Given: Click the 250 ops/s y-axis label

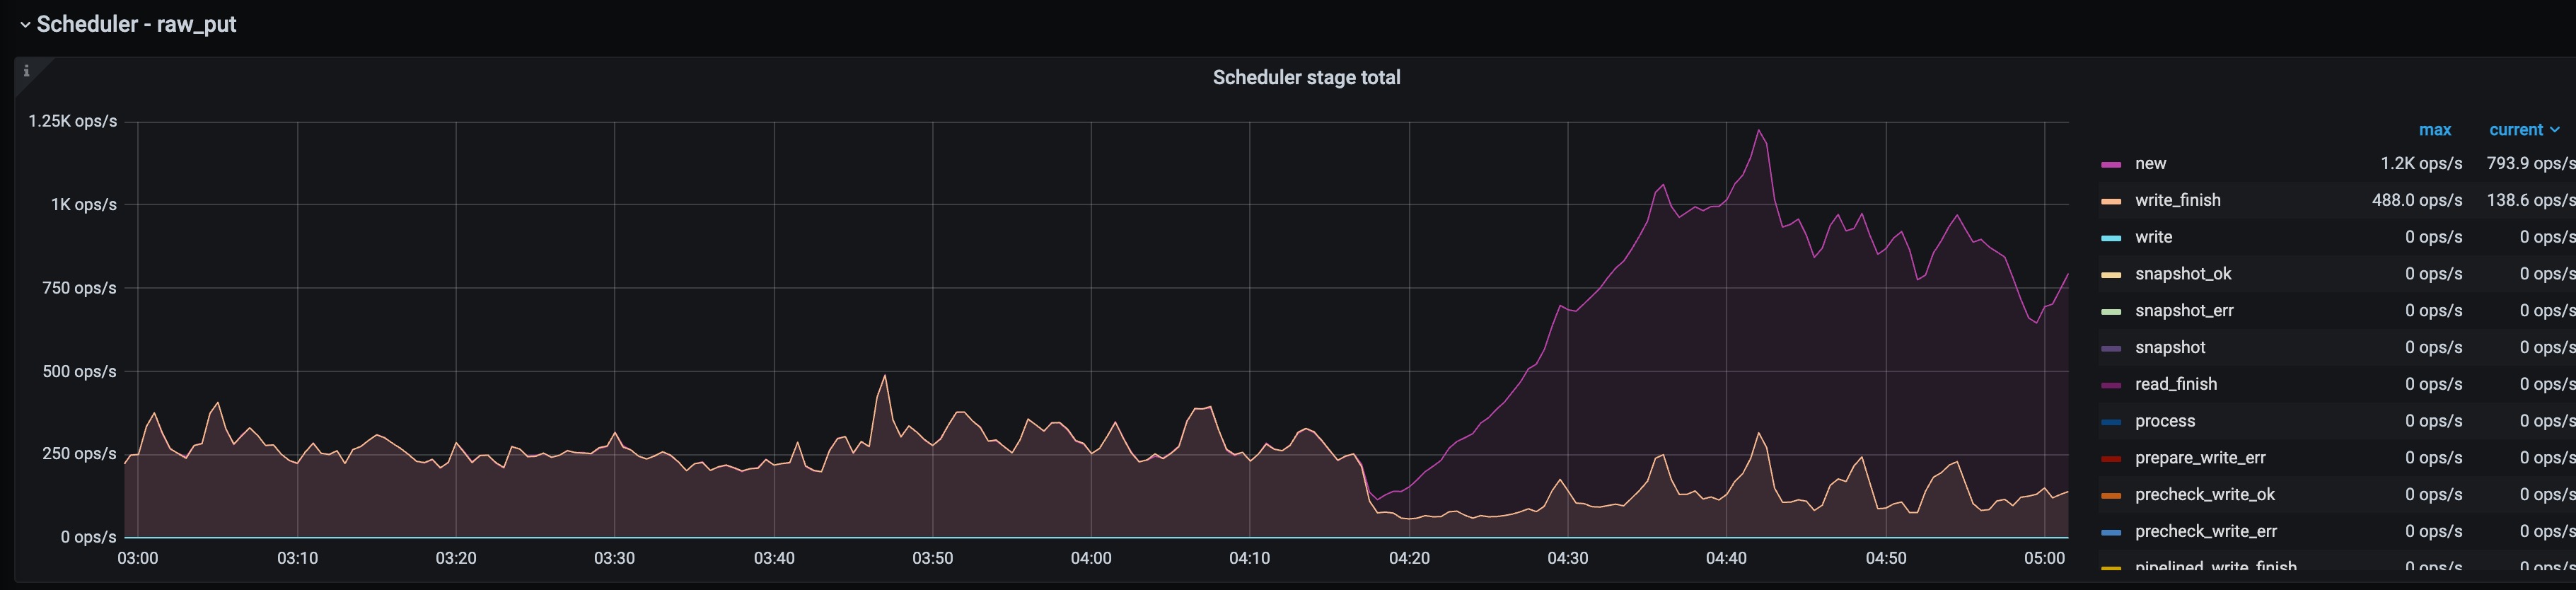Looking at the screenshot, I should tap(79, 454).
